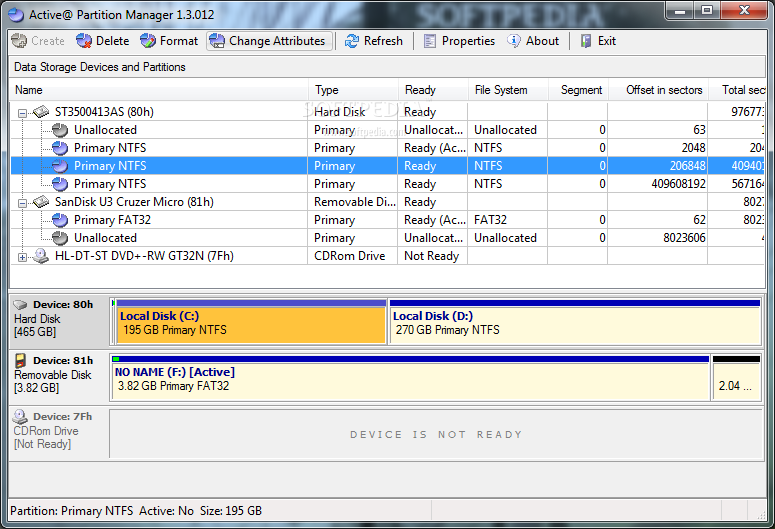Click the Primary NTFS icon at offset 2048
Viewport: 775px width, 529px height.
click(60, 148)
